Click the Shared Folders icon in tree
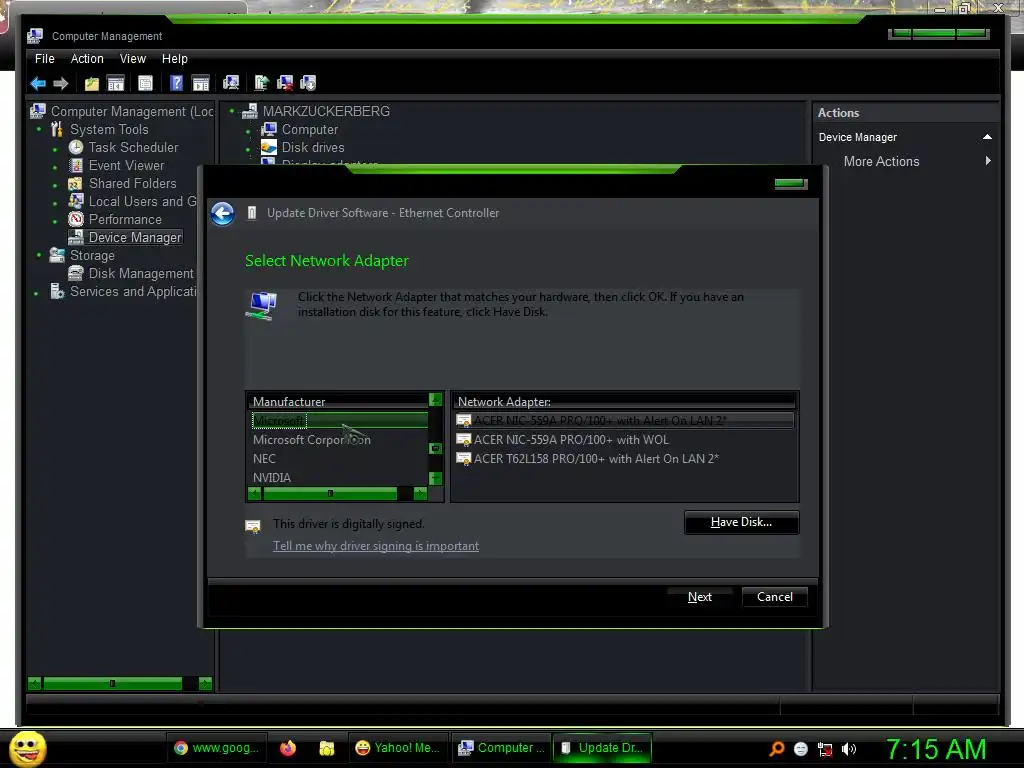This screenshot has height=768, width=1024. point(76,184)
